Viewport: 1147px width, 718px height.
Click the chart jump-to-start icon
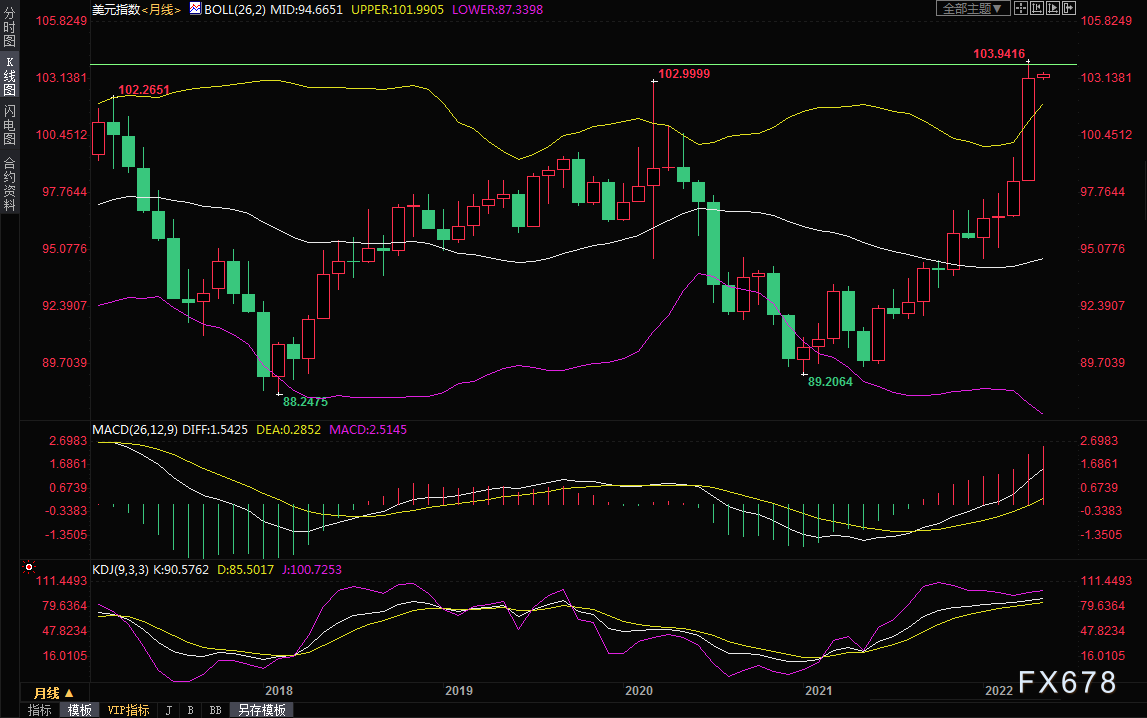click(x=1037, y=8)
